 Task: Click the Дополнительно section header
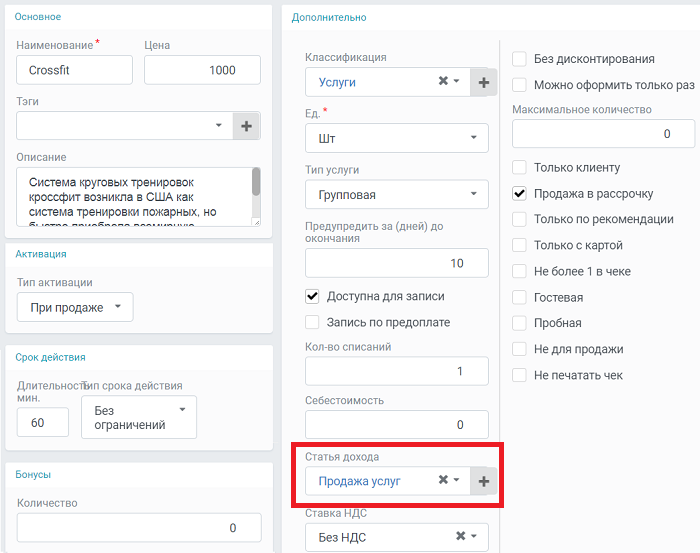point(329,17)
